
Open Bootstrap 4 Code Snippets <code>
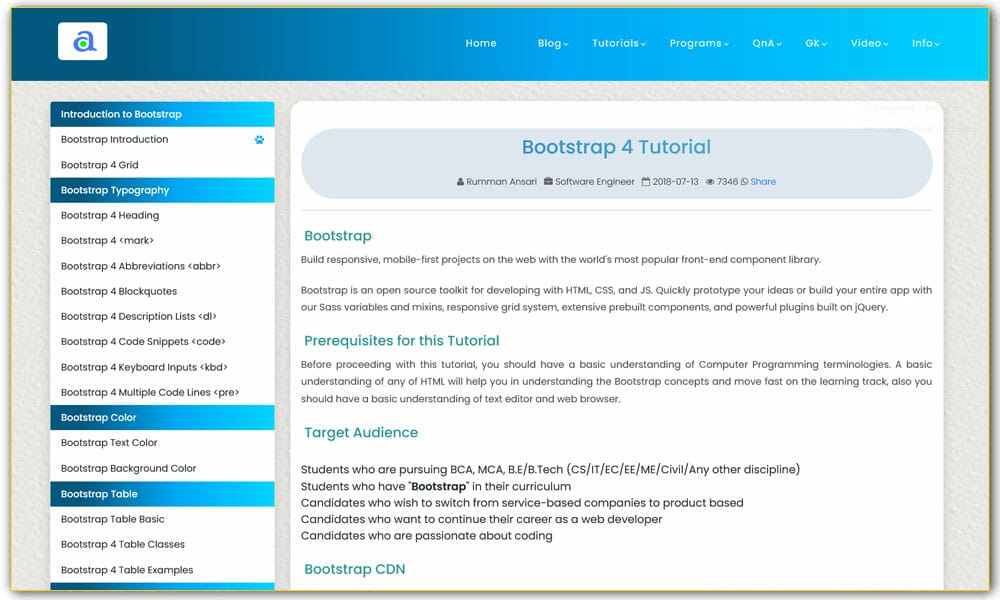[x=163, y=342]
